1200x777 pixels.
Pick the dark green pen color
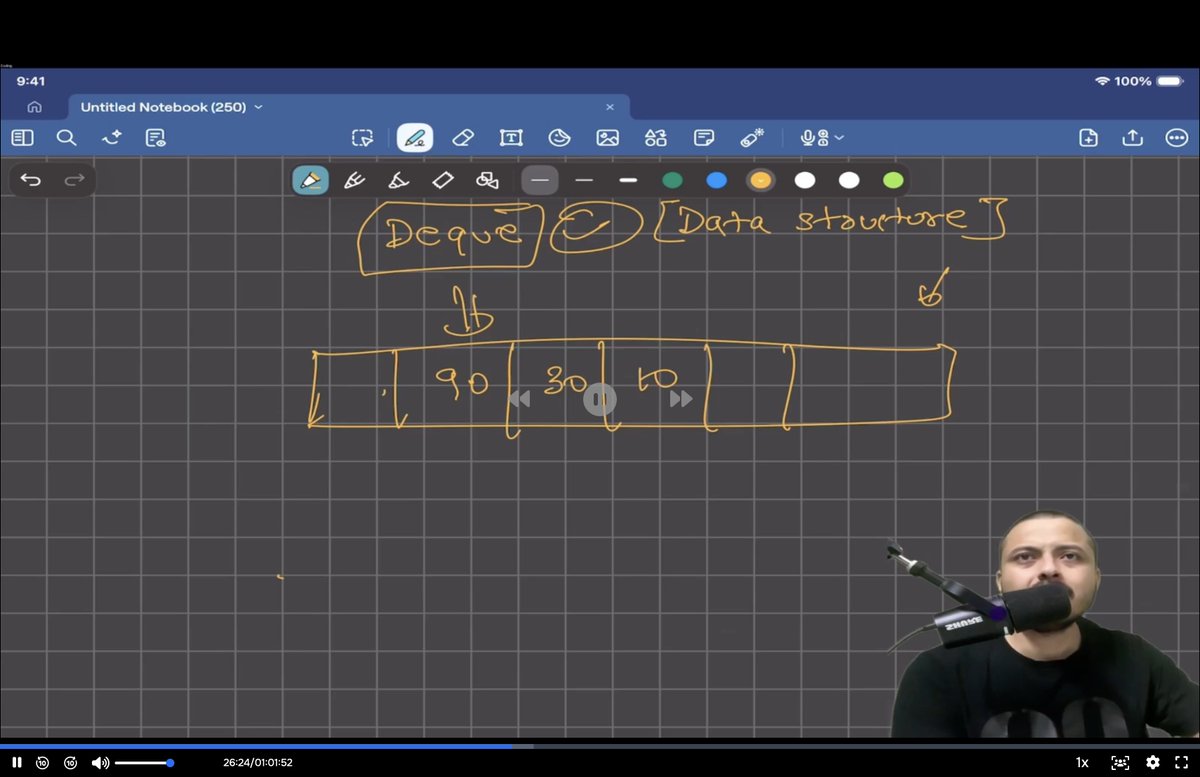pyautogui.click(x=673, y=180)
